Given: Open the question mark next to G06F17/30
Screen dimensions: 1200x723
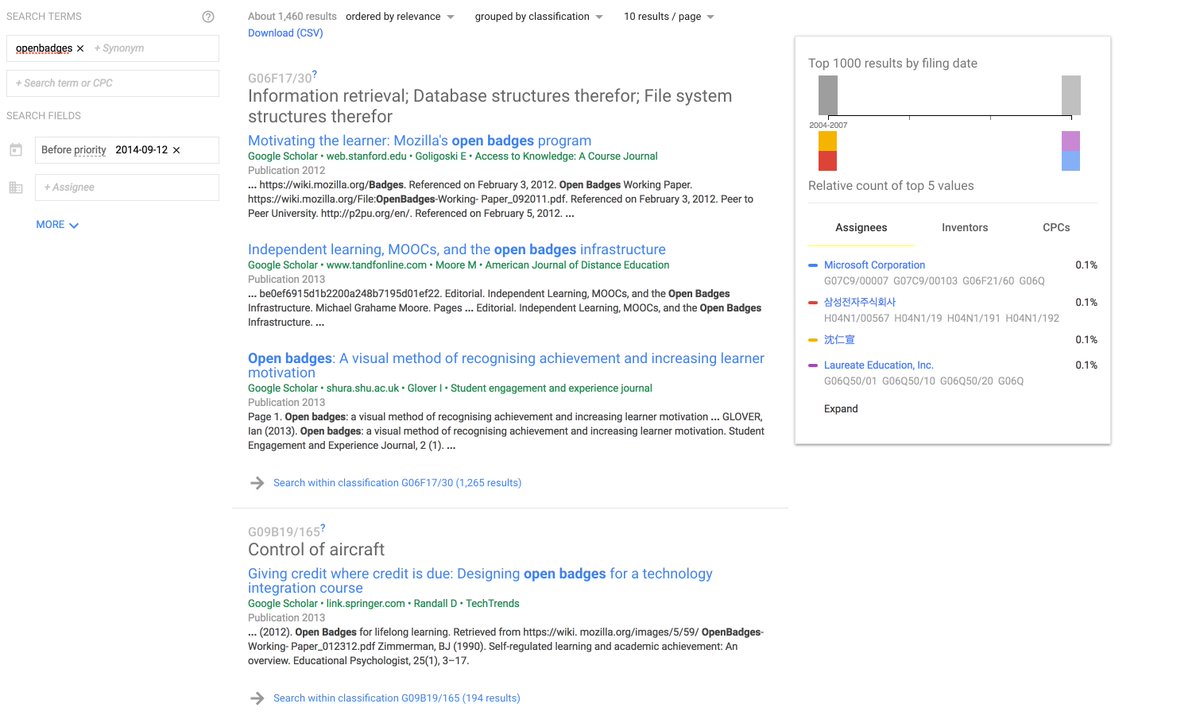Looking at the screenshot, I should point(314,74).
